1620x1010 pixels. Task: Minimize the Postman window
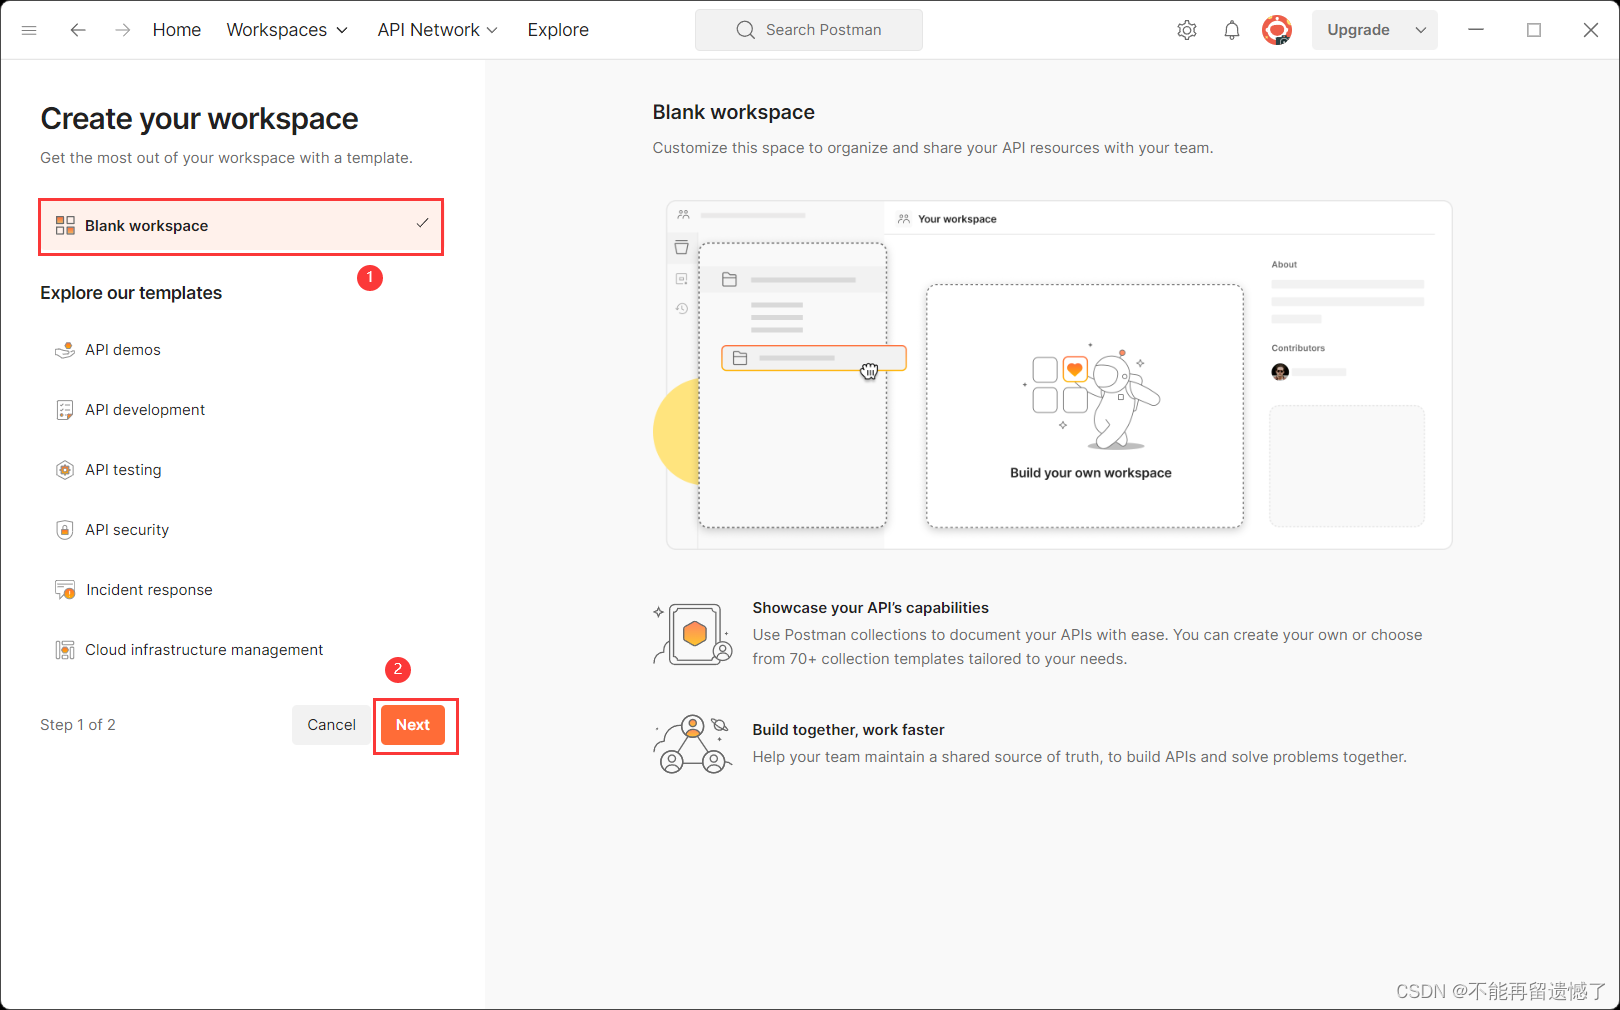(1475, 30)
